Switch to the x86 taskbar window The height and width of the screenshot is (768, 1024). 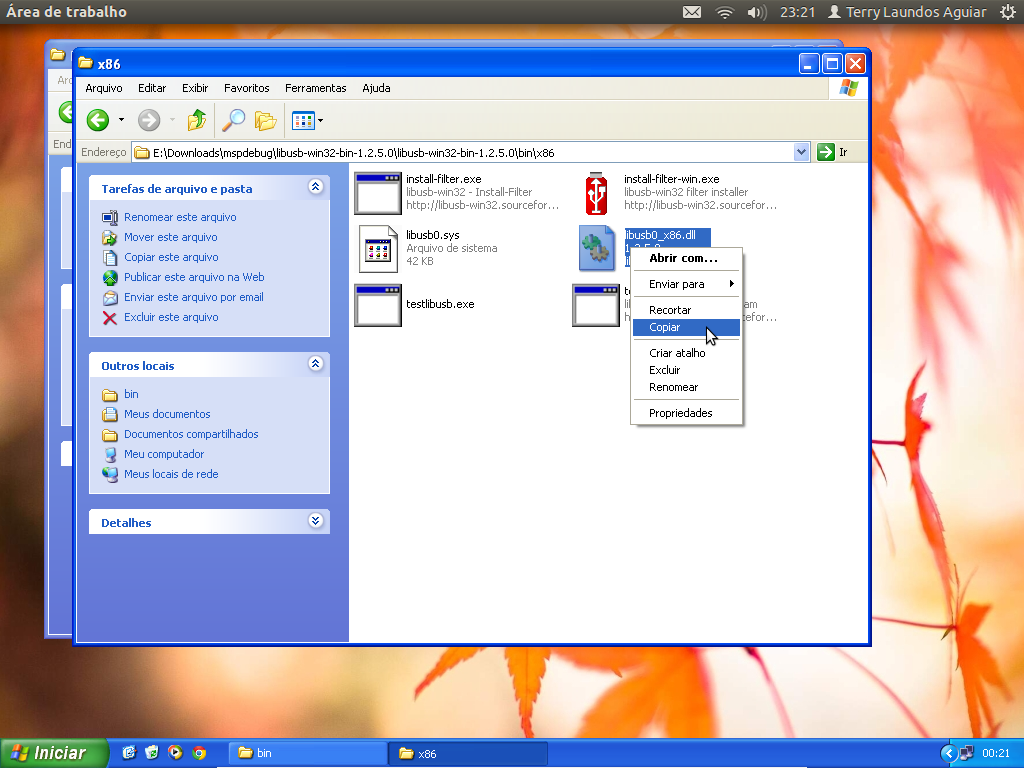[468, 753]
